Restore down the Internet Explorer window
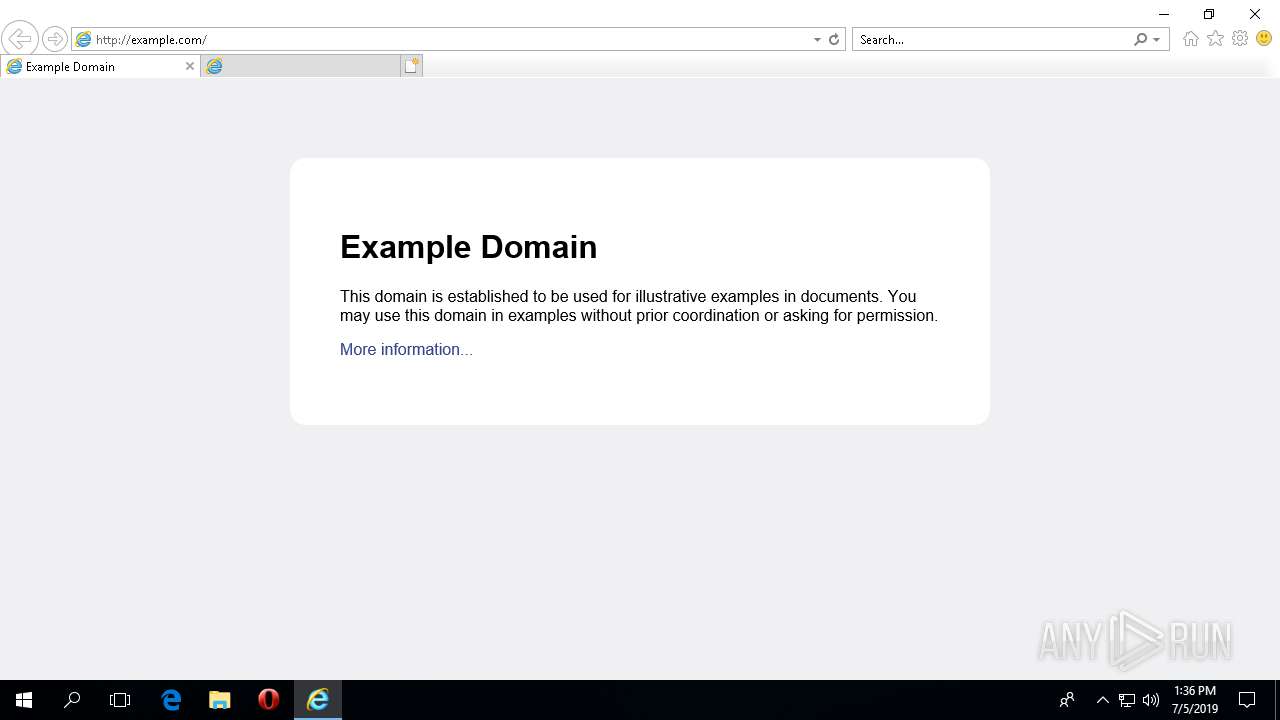The width and height of the screenshot is (1280, 720). click(1209, 14)
